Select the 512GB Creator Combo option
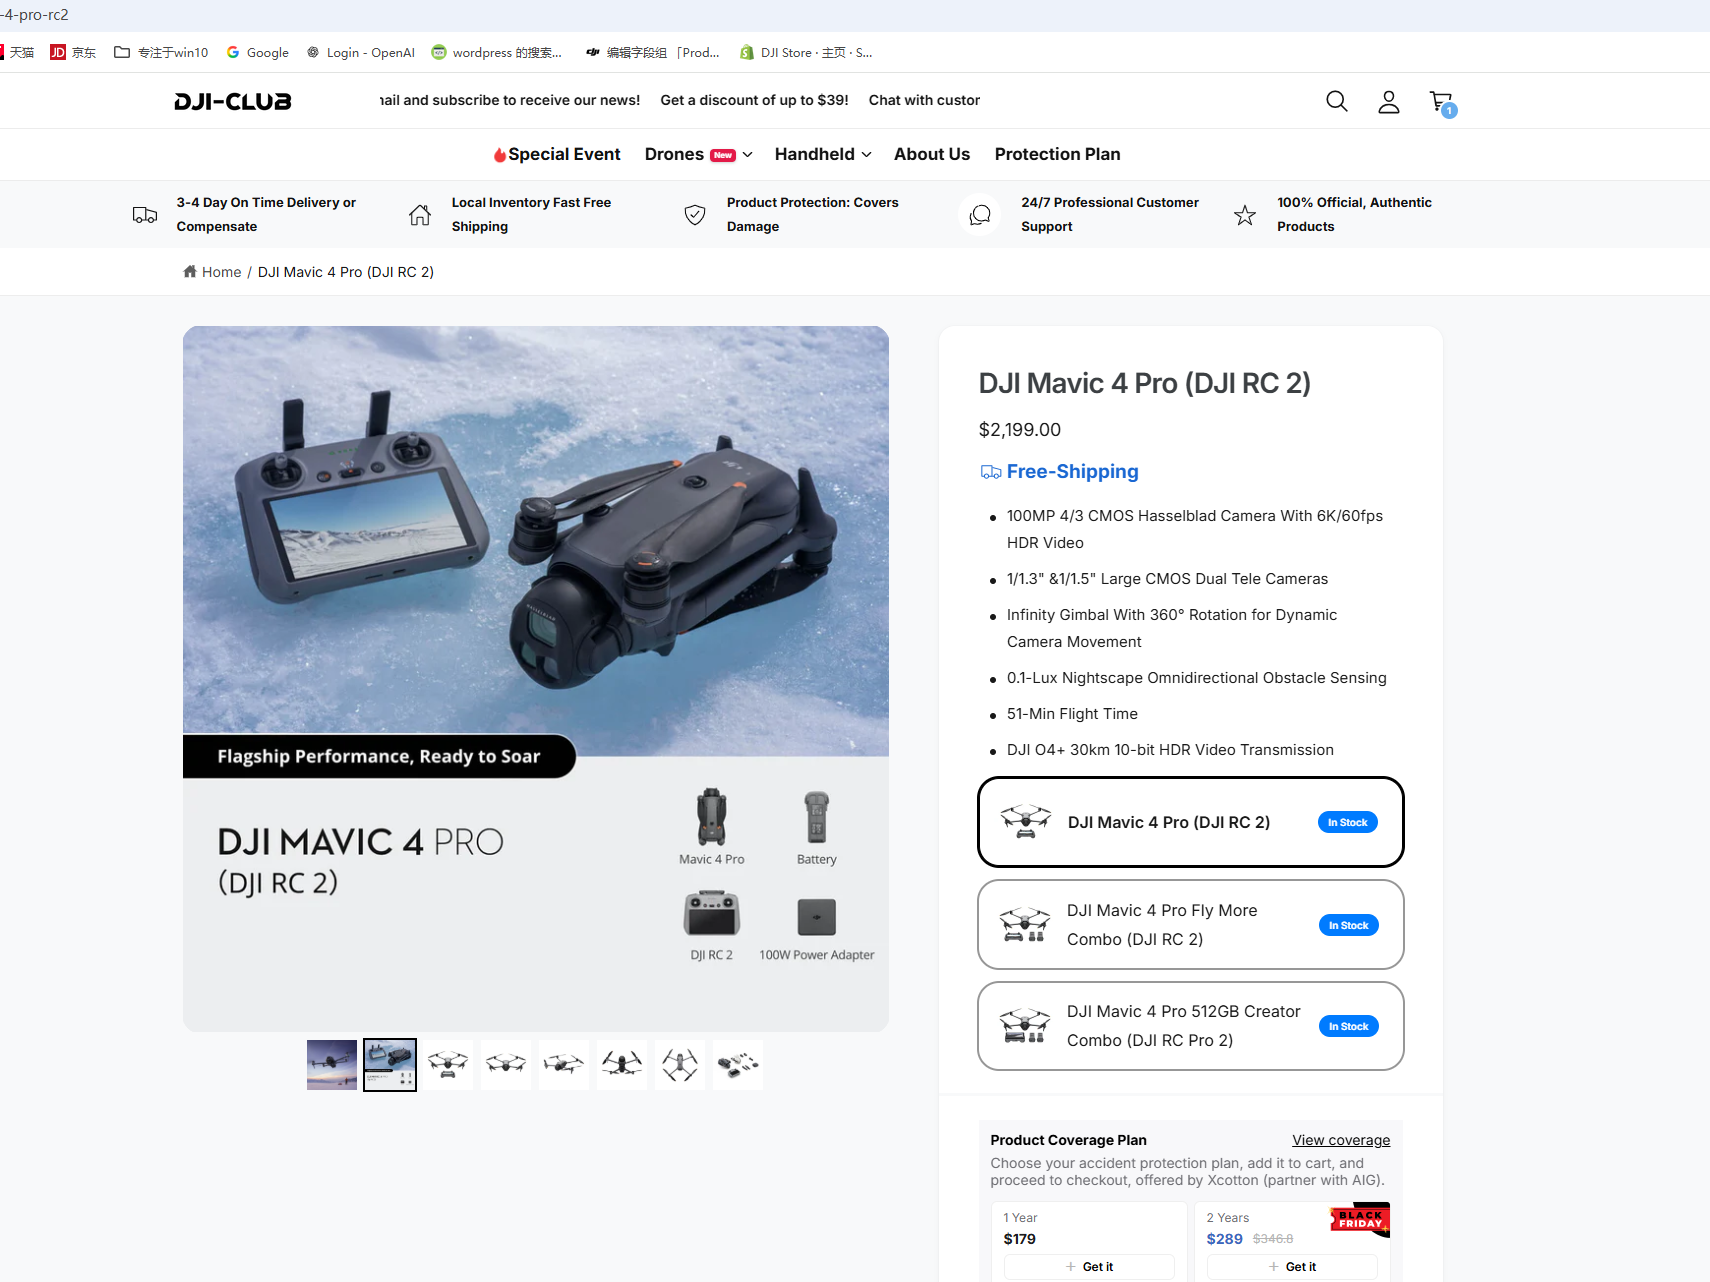The image size is (1710, 1282). [1190, 1026]
